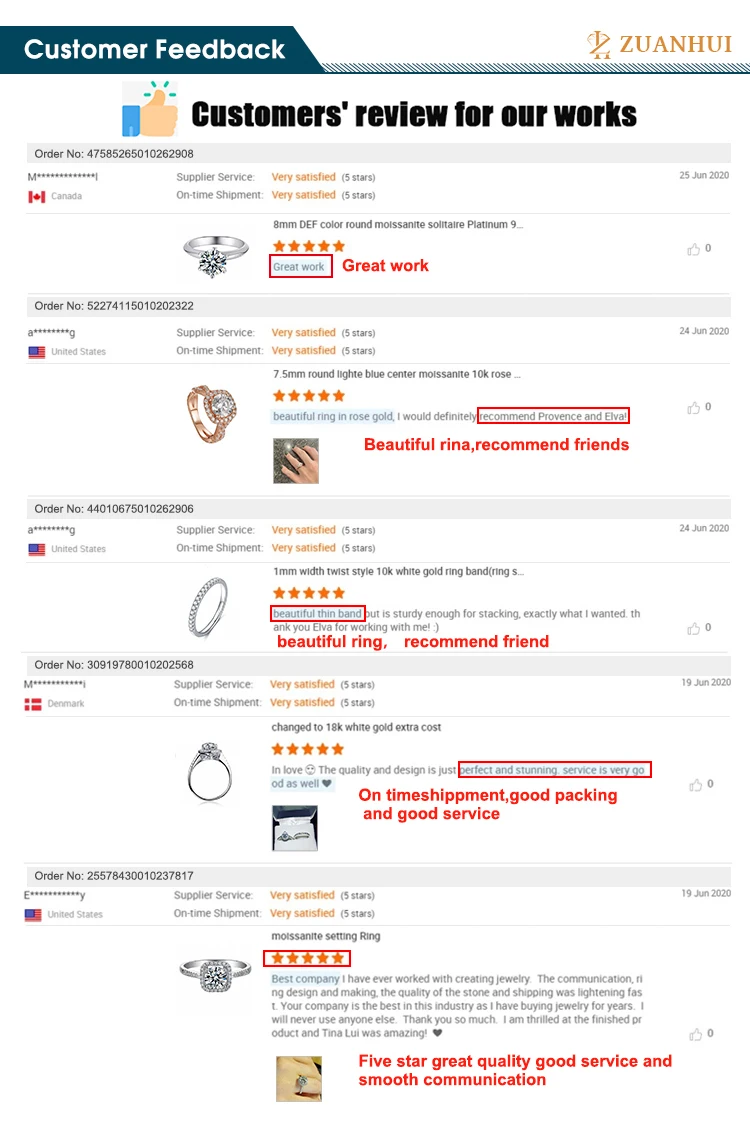The image size is (750, 1132).
Task: Click 1mm width twist style ring title
Action: (397, 572)
